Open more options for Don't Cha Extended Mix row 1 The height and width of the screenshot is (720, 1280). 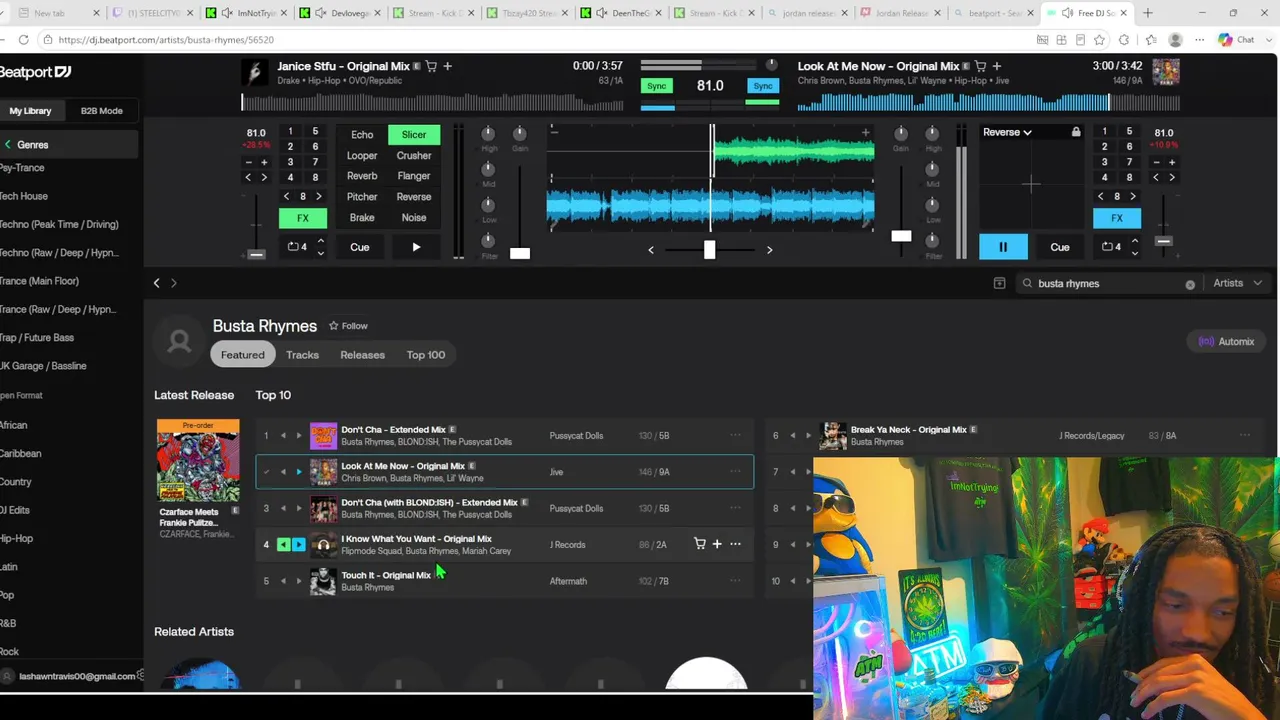(735, 435)
